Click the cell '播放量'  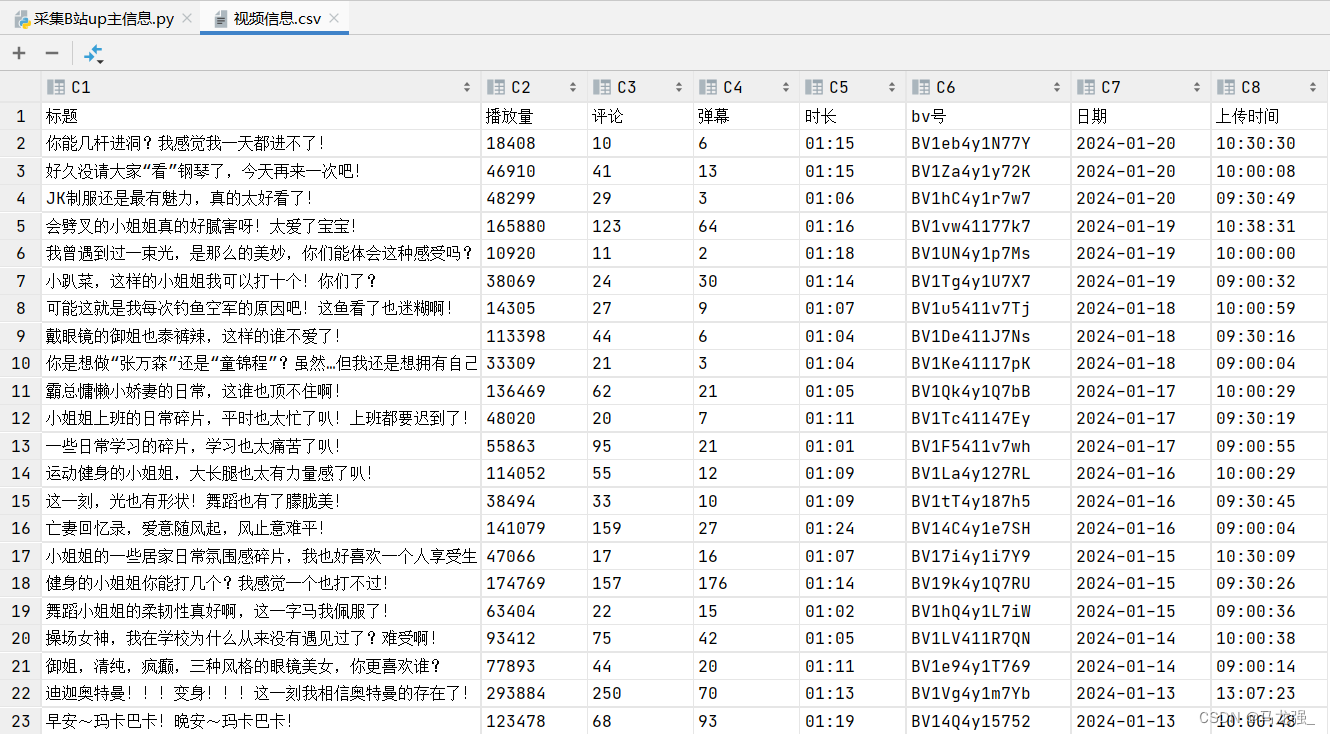[534, 116]
